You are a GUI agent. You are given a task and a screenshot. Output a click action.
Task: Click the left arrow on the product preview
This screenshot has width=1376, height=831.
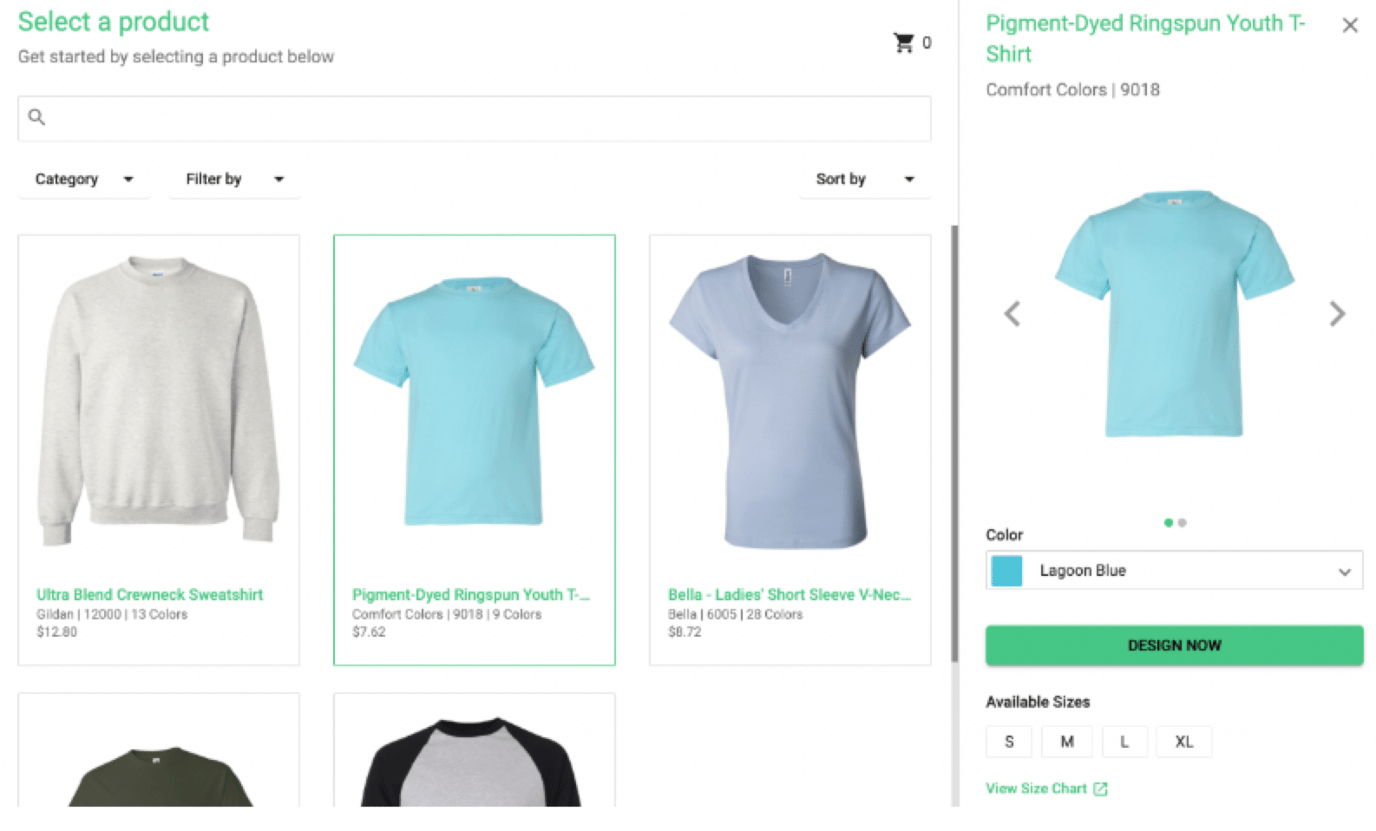[x=1011, y=313]
